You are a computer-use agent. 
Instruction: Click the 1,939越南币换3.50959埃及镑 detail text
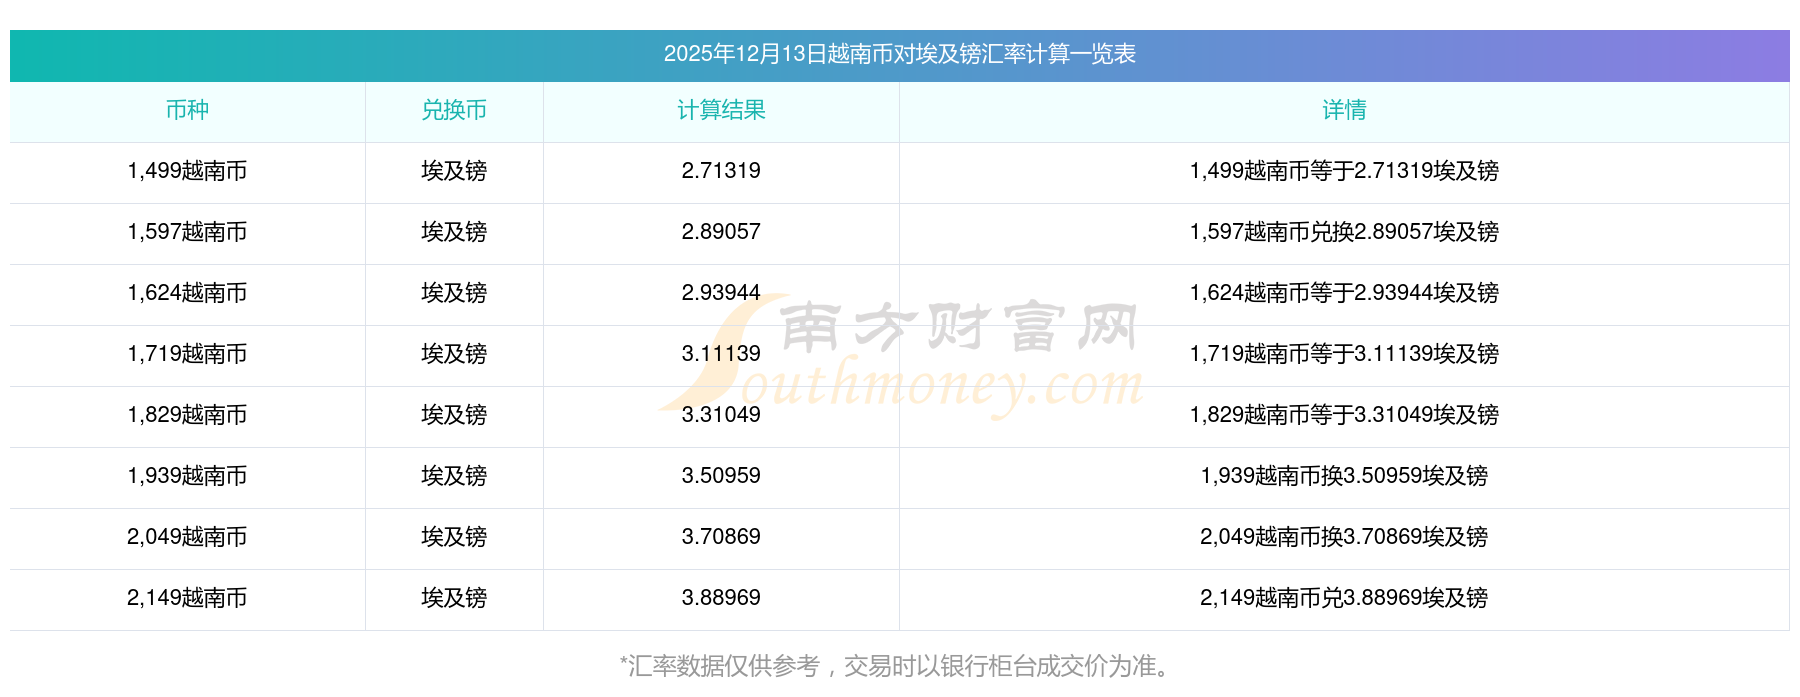(x=1344, y=476)
